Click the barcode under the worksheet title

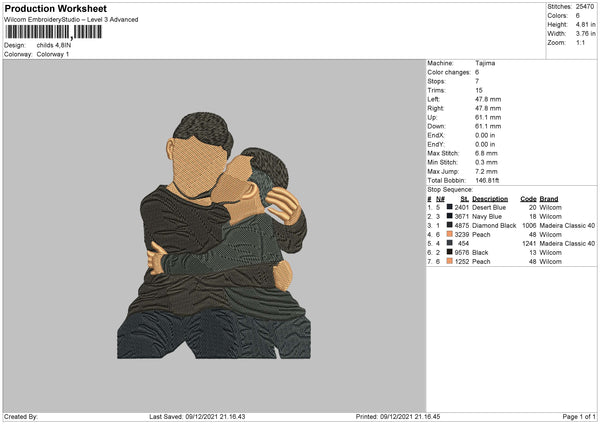pyautogui.click(x=53, y=32)
